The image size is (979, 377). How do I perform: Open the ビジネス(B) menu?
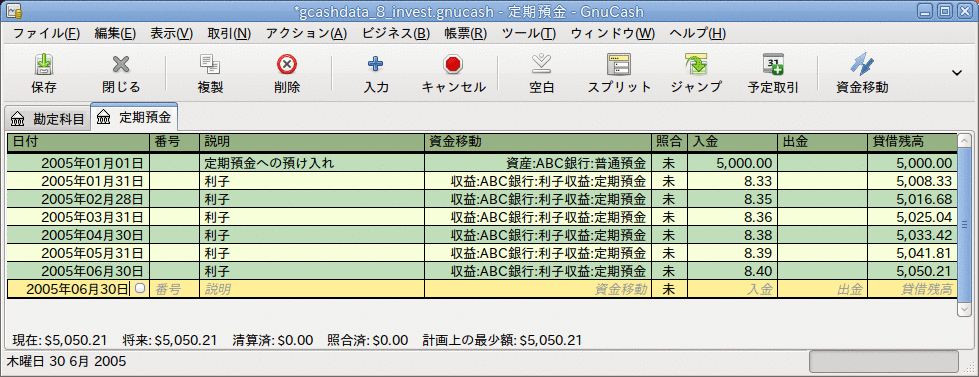click(396, 34)
